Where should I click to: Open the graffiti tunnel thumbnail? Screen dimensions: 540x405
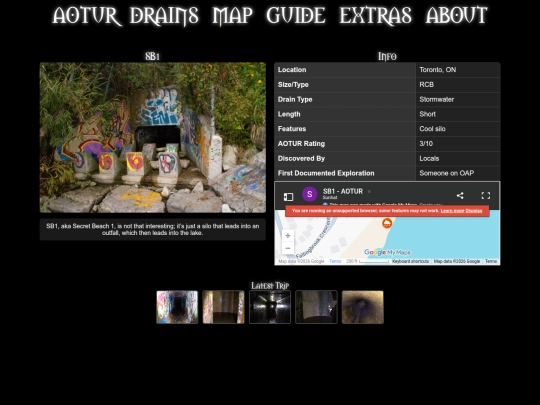click(177, 307)
